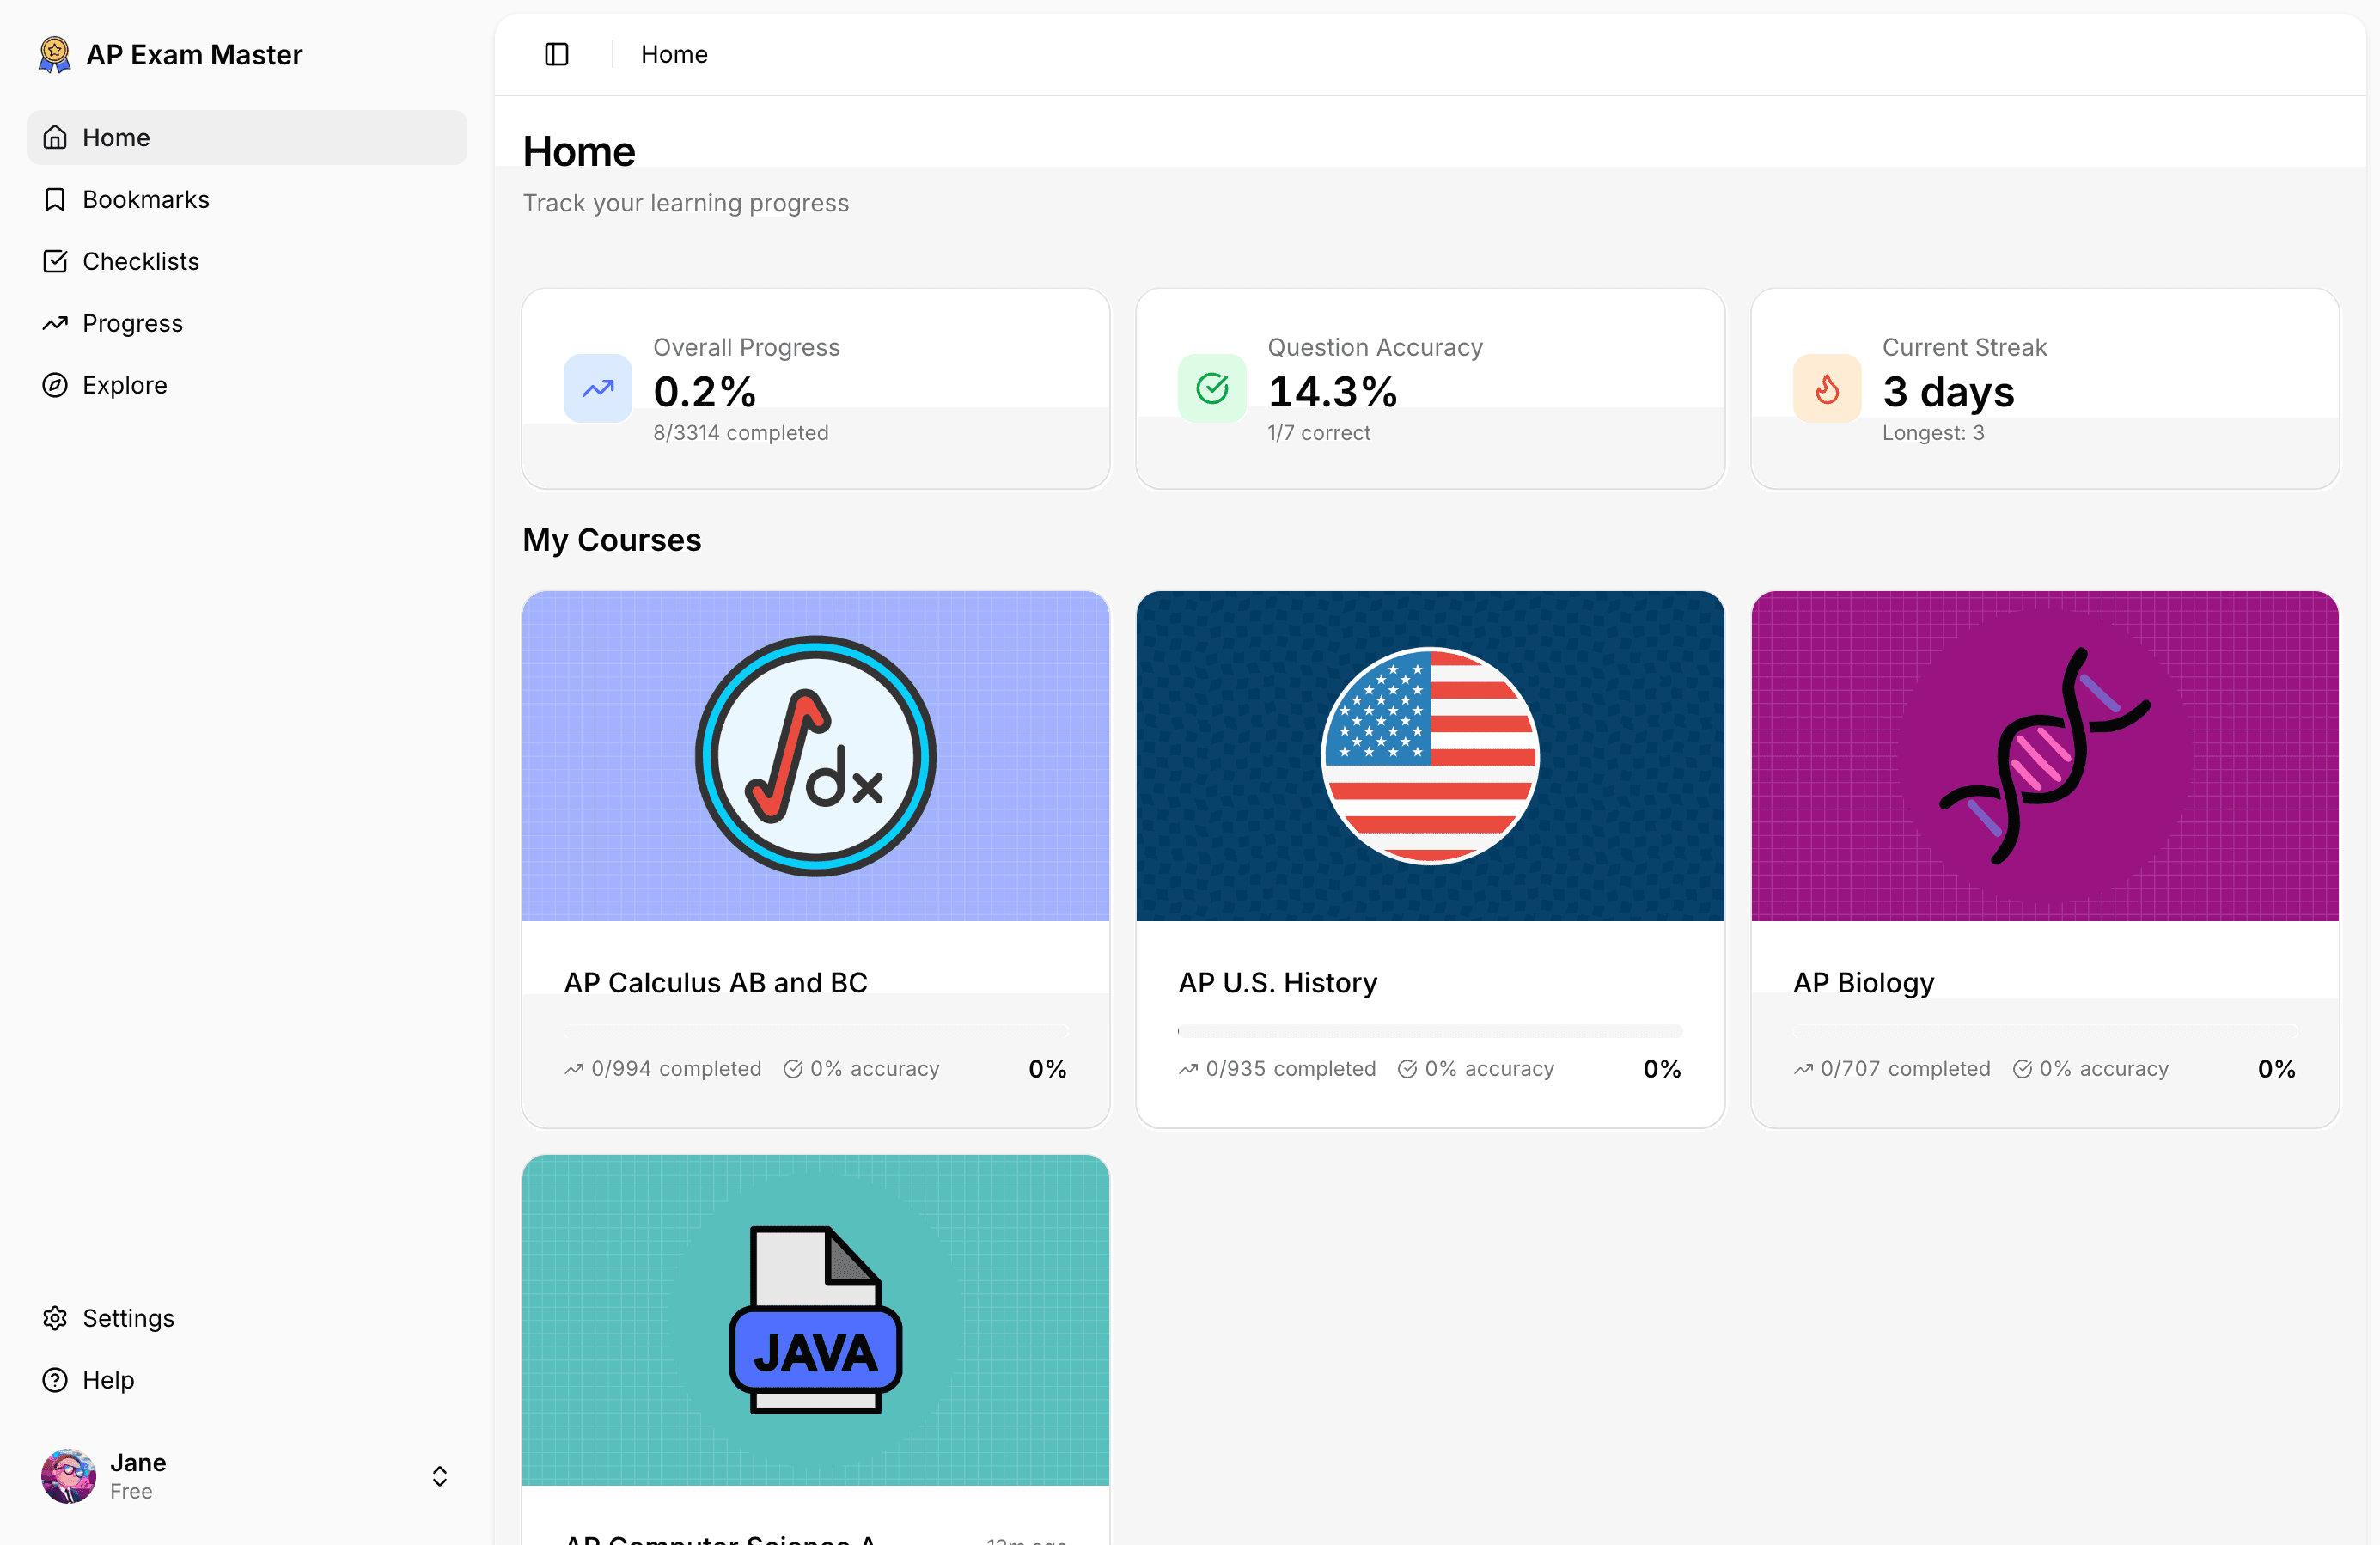Select Home in the sidebar navigation

click(x=117, y=137)
